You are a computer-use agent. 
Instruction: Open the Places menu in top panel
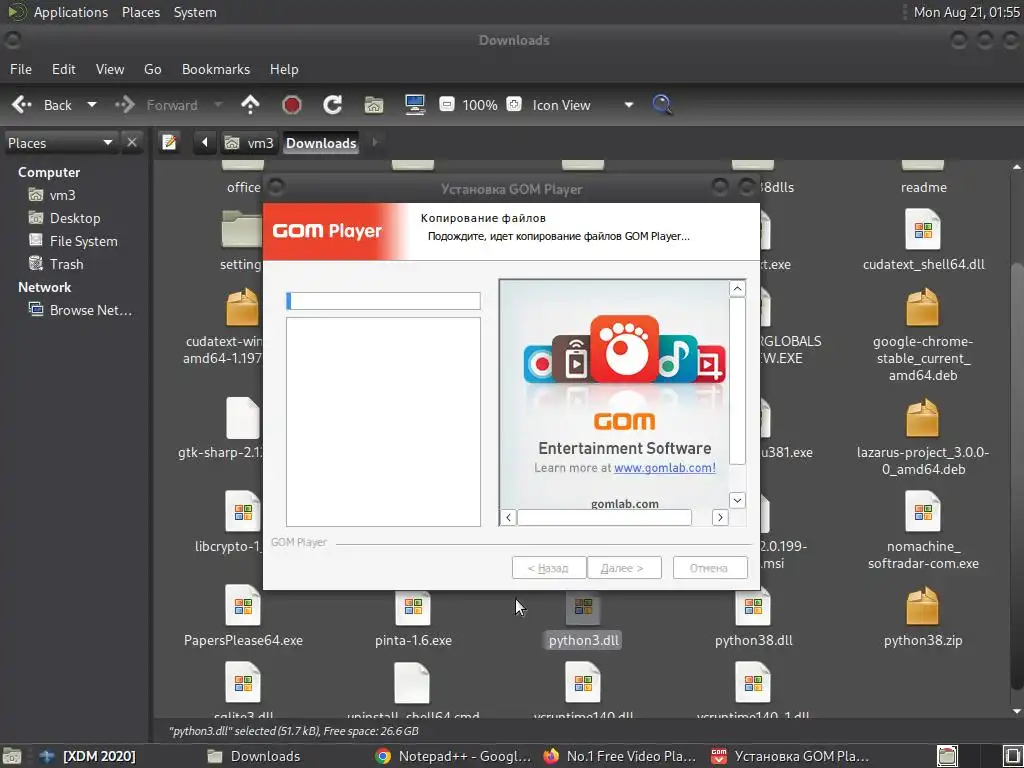pyautogui.click(x=140, y=12)
